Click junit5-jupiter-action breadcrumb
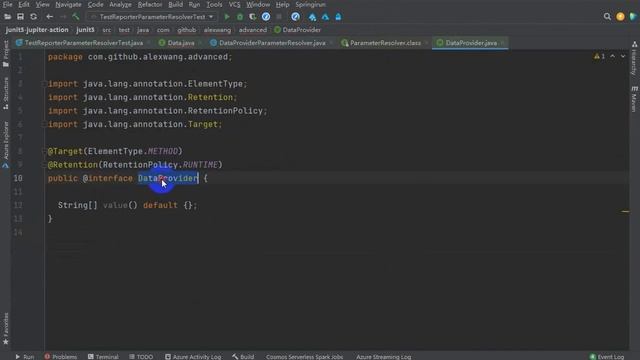The image size is (640, 360). [x=37, y=30]
